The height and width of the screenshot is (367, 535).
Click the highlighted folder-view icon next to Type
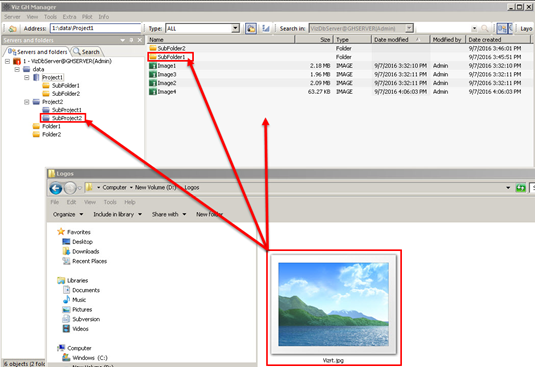[x=251, y=29]
